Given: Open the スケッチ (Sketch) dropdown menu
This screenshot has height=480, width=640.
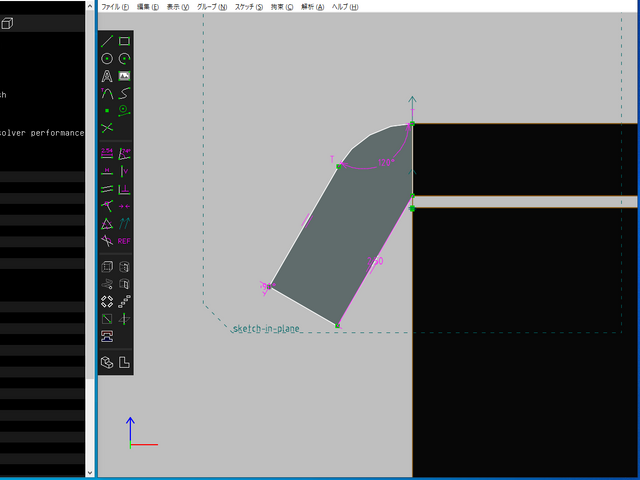Looking at the screenshot, I should click(249, 6).
